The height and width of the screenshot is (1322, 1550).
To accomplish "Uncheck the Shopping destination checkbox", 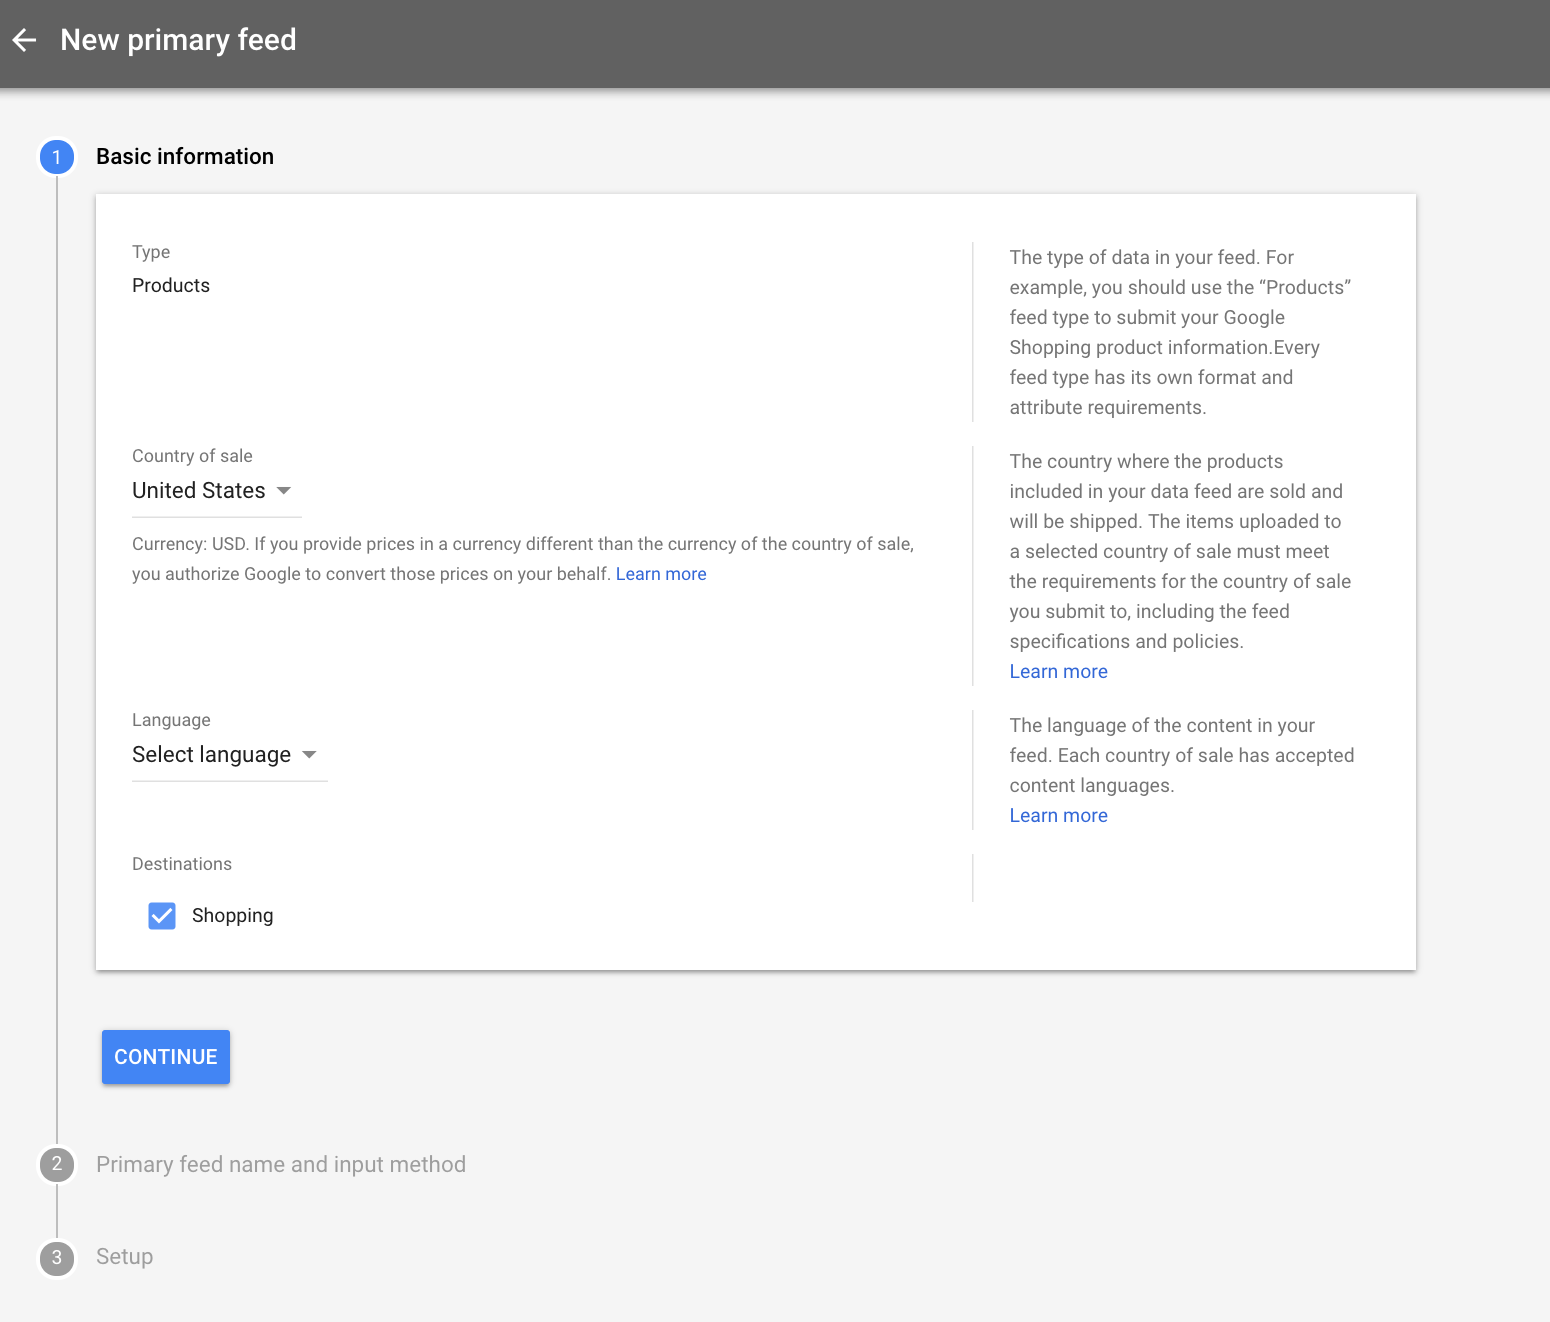I will (162, 916).
